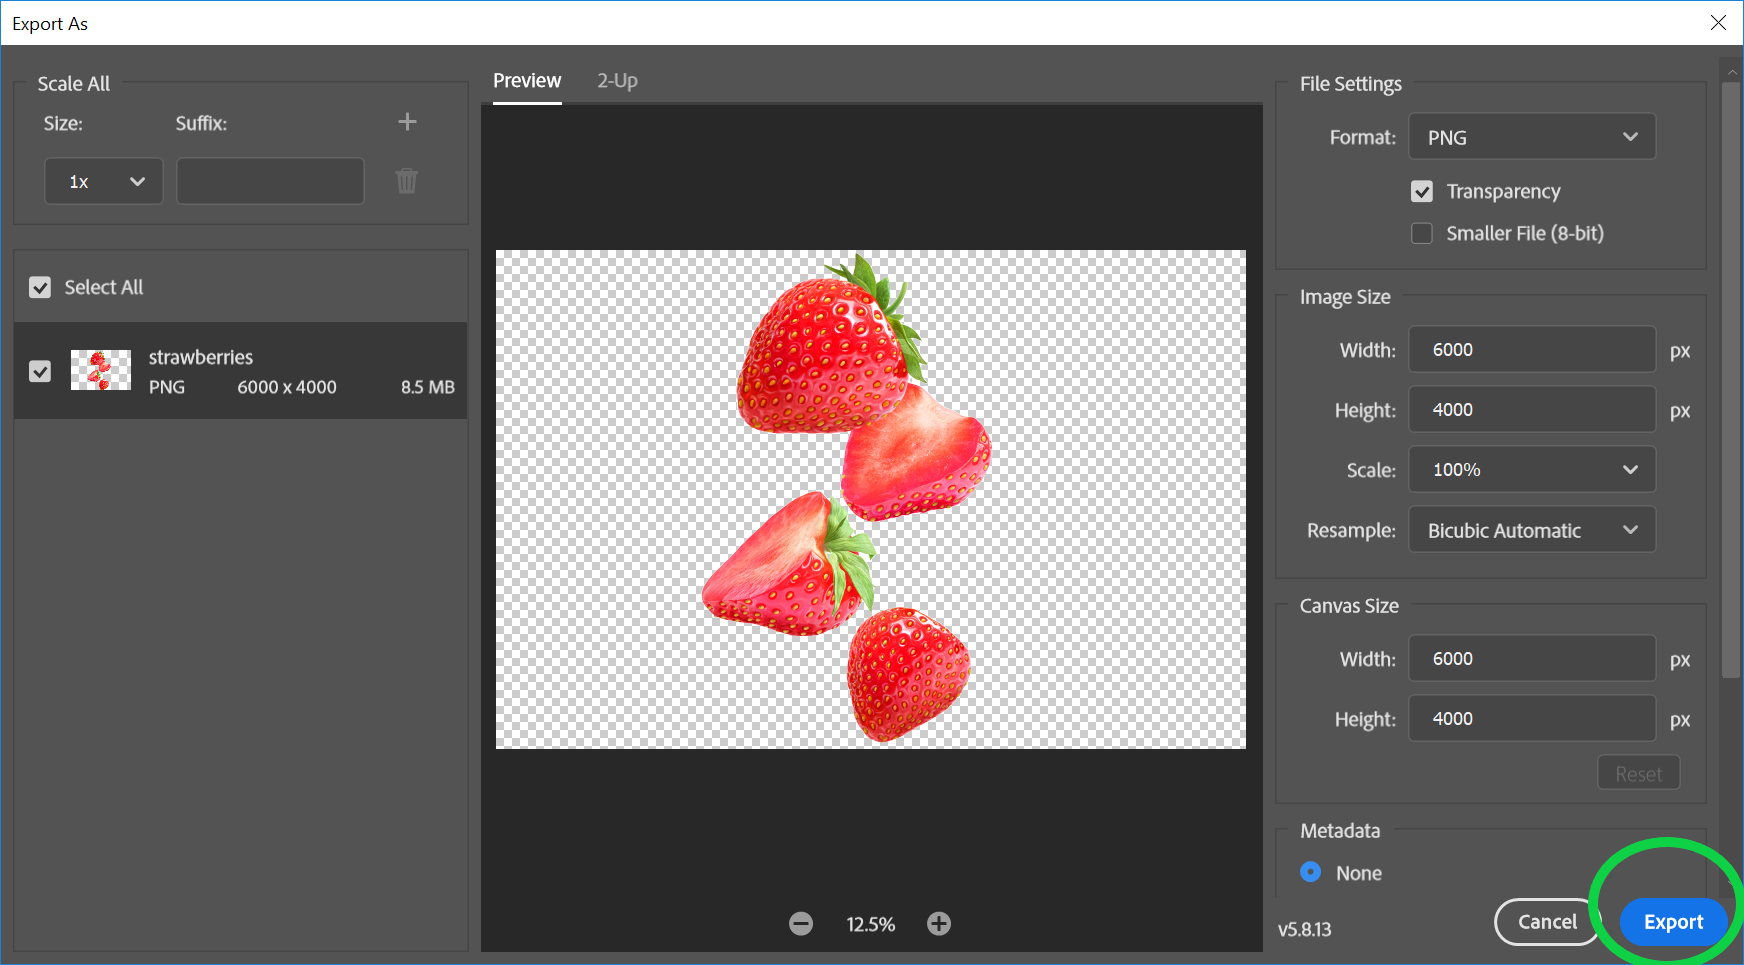The image size is (1744, 965).
Task: Delete the scale entry with trash icon
Action: (x=407, y=181)
